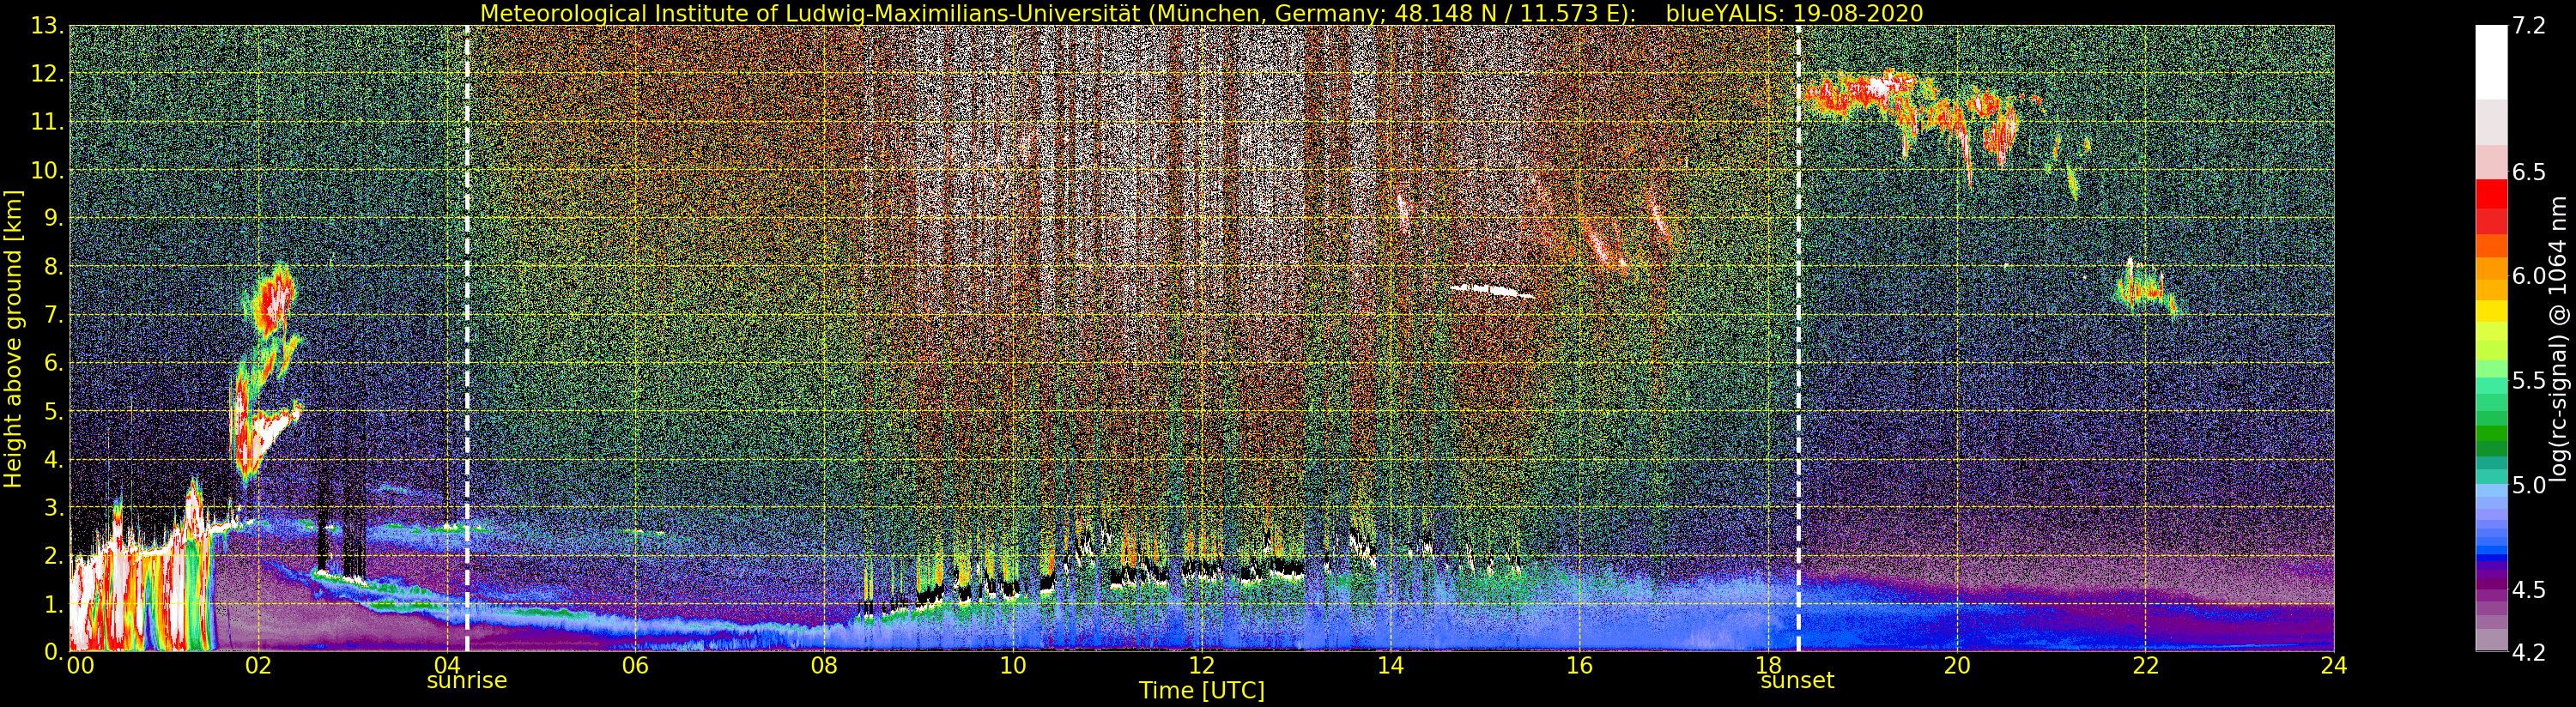Click the '12.' height axis tick label
2576x707 pixels.
pos(48,75)
